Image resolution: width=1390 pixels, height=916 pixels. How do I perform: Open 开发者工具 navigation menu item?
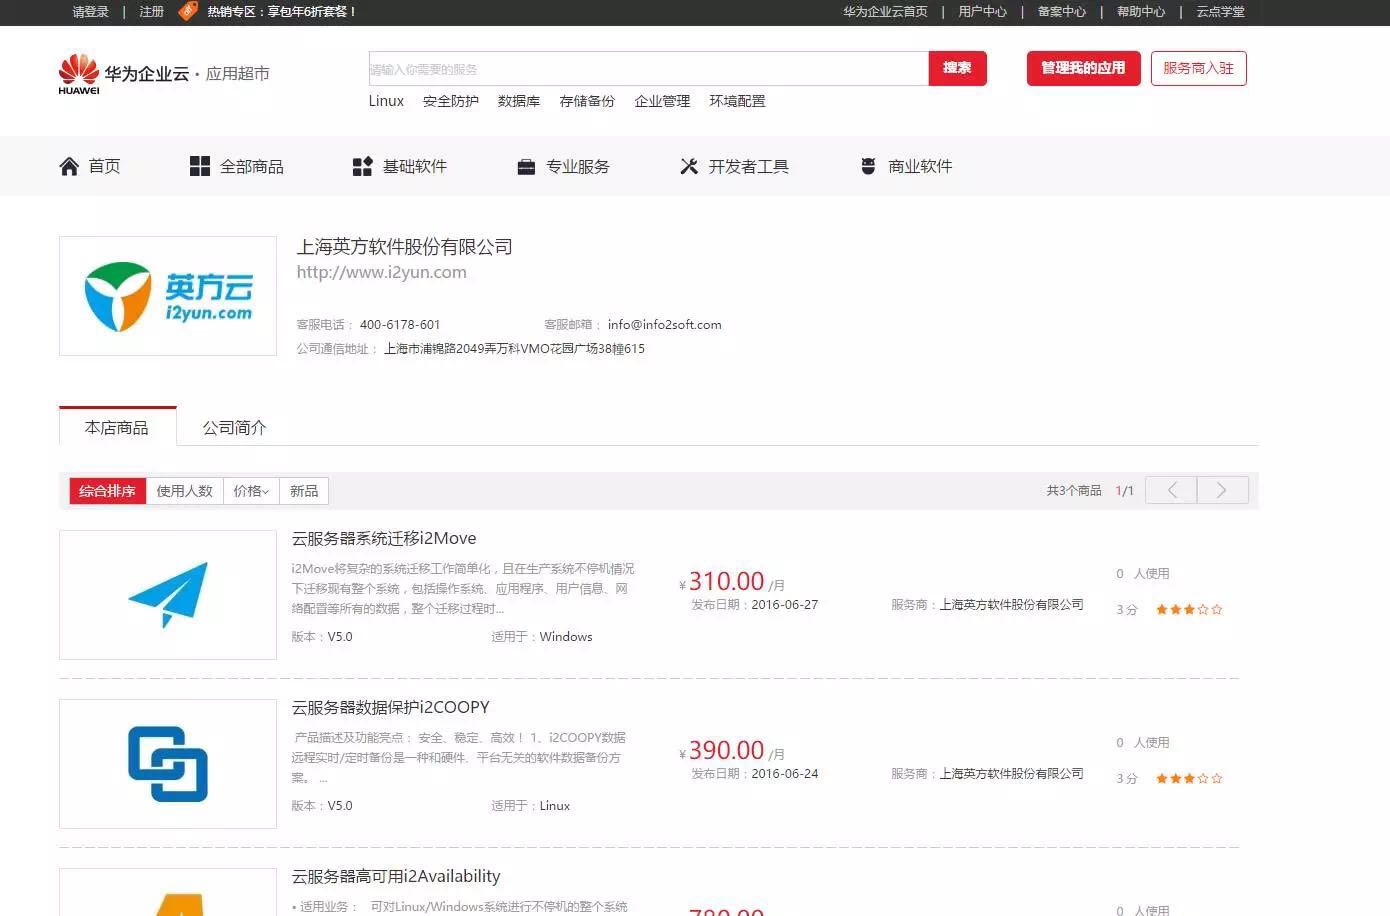coord(734,166)
